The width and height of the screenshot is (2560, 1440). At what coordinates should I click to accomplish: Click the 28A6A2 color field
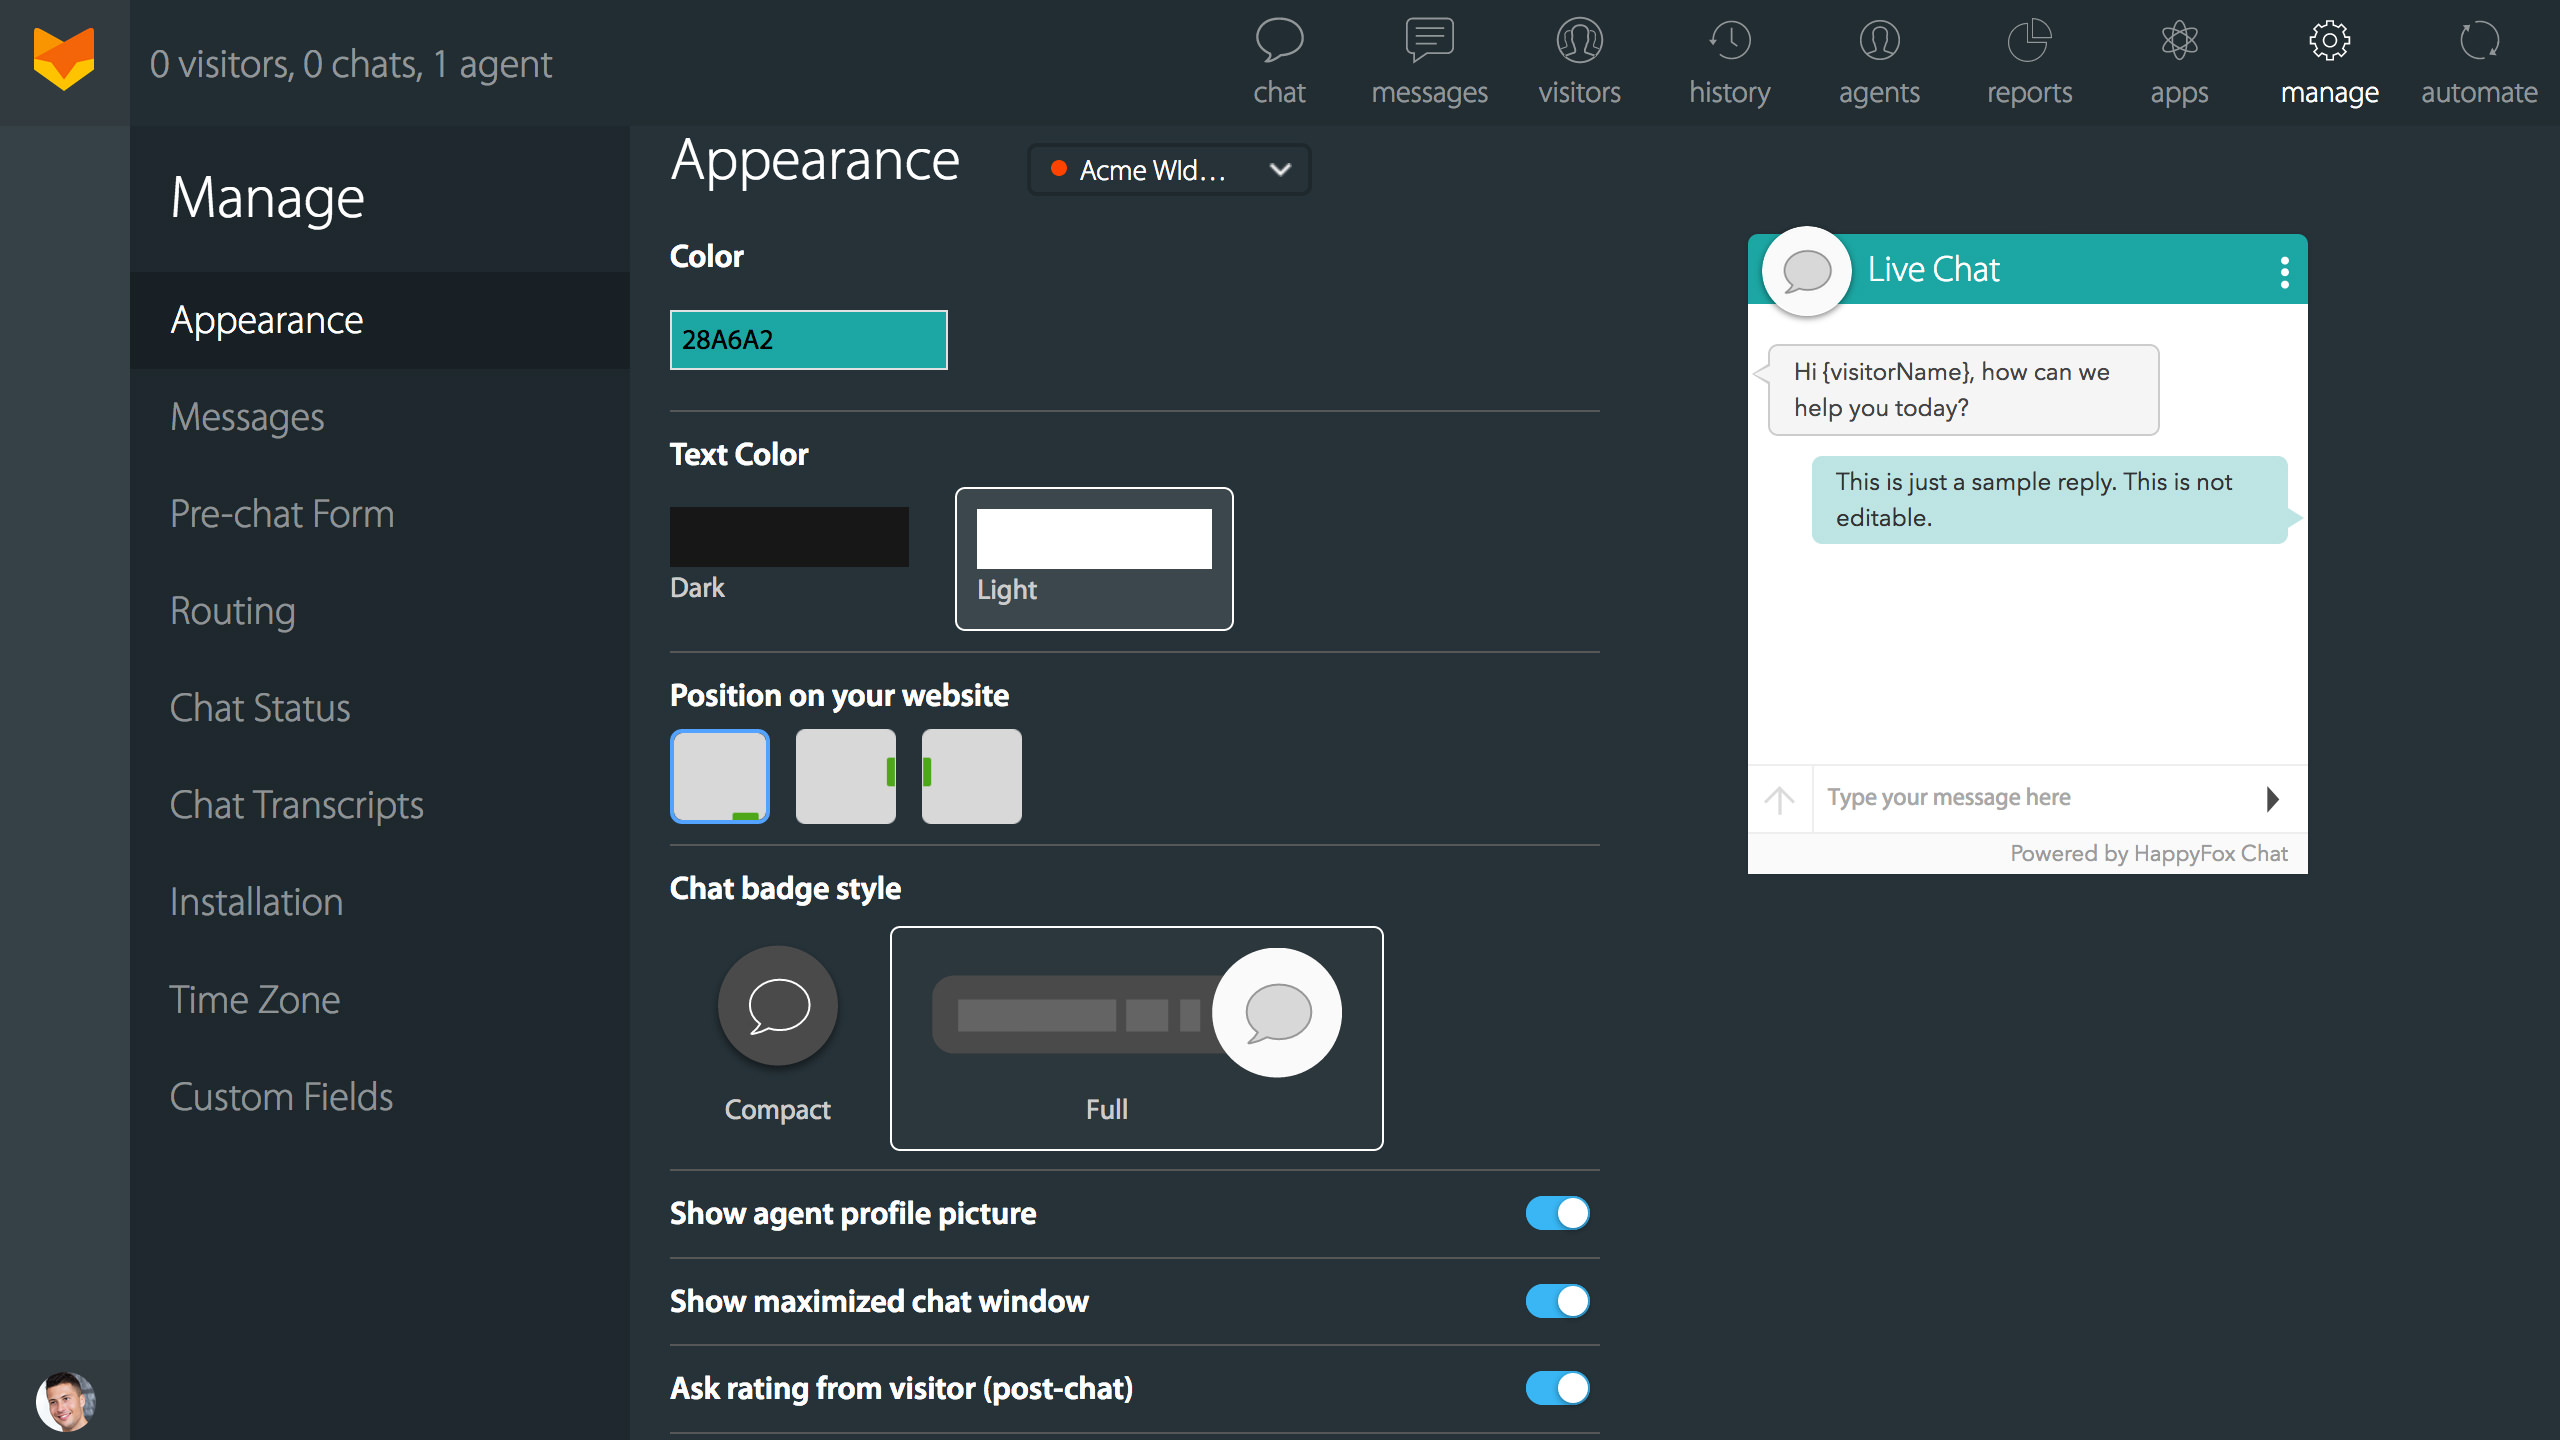point(808,340)
